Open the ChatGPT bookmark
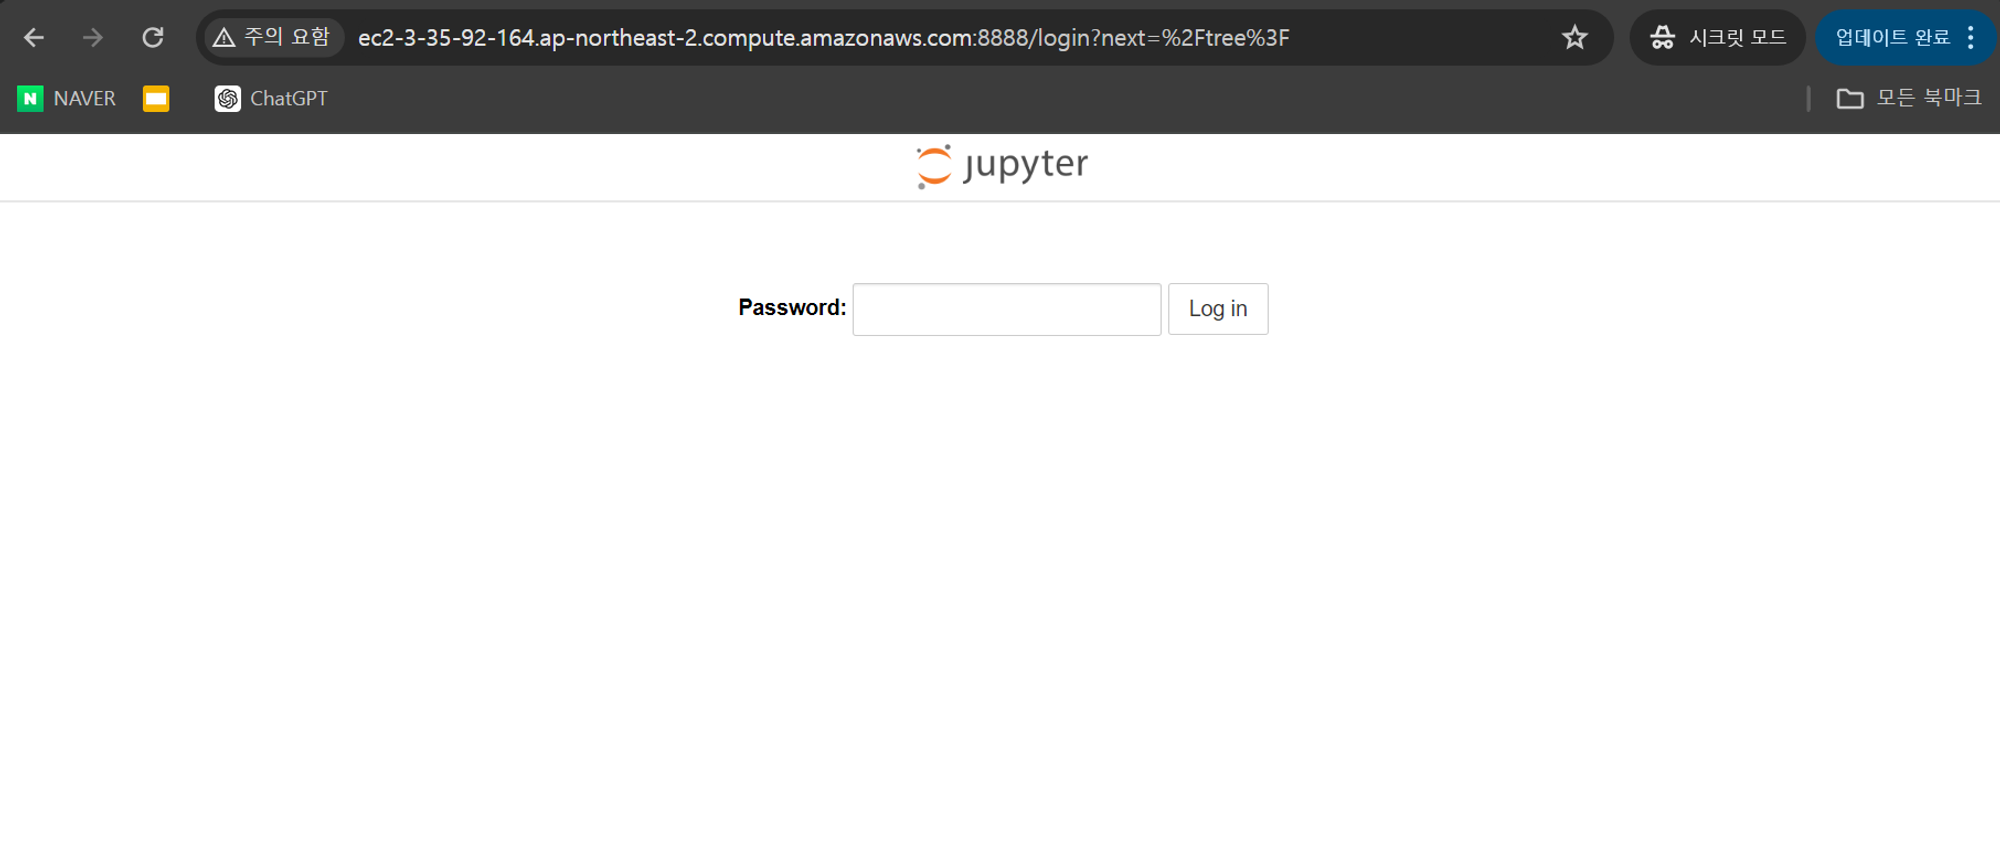Screen dimensions: 2000x841 coord(271,98)
